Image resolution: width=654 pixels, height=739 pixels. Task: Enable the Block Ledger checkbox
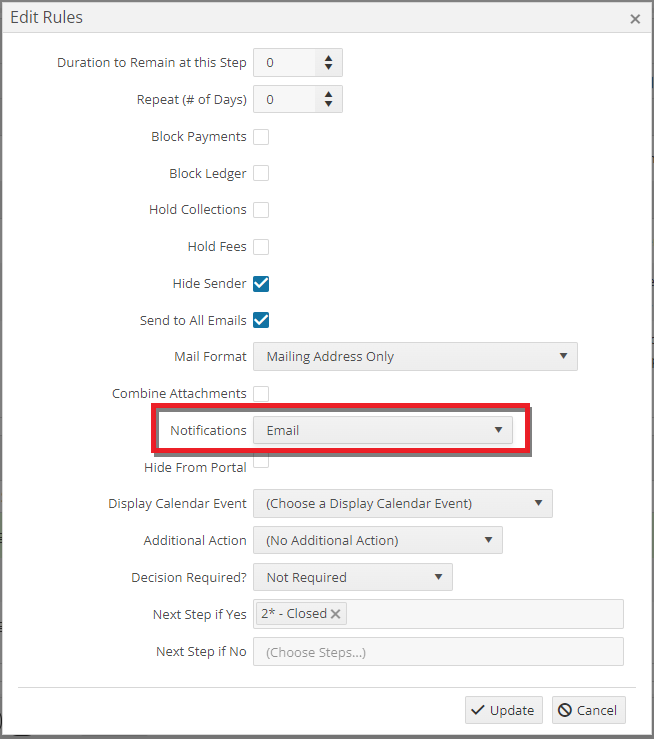(x=261, y=173)
